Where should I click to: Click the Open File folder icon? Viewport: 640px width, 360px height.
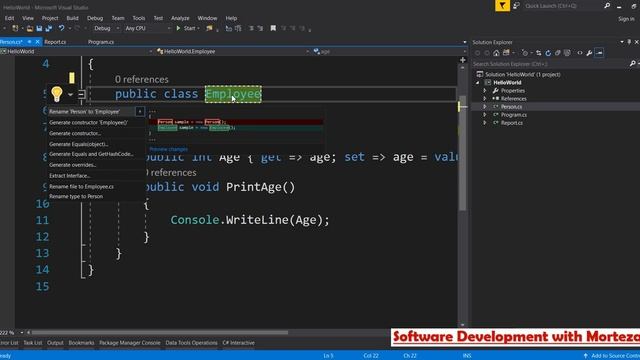29,29
